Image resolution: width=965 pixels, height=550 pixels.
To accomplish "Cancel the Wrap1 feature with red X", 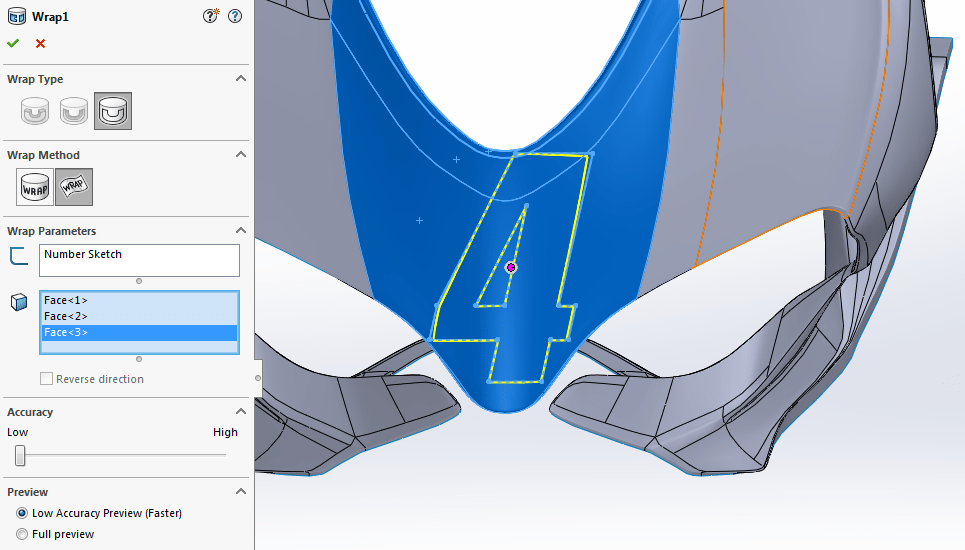I will 41,43.
